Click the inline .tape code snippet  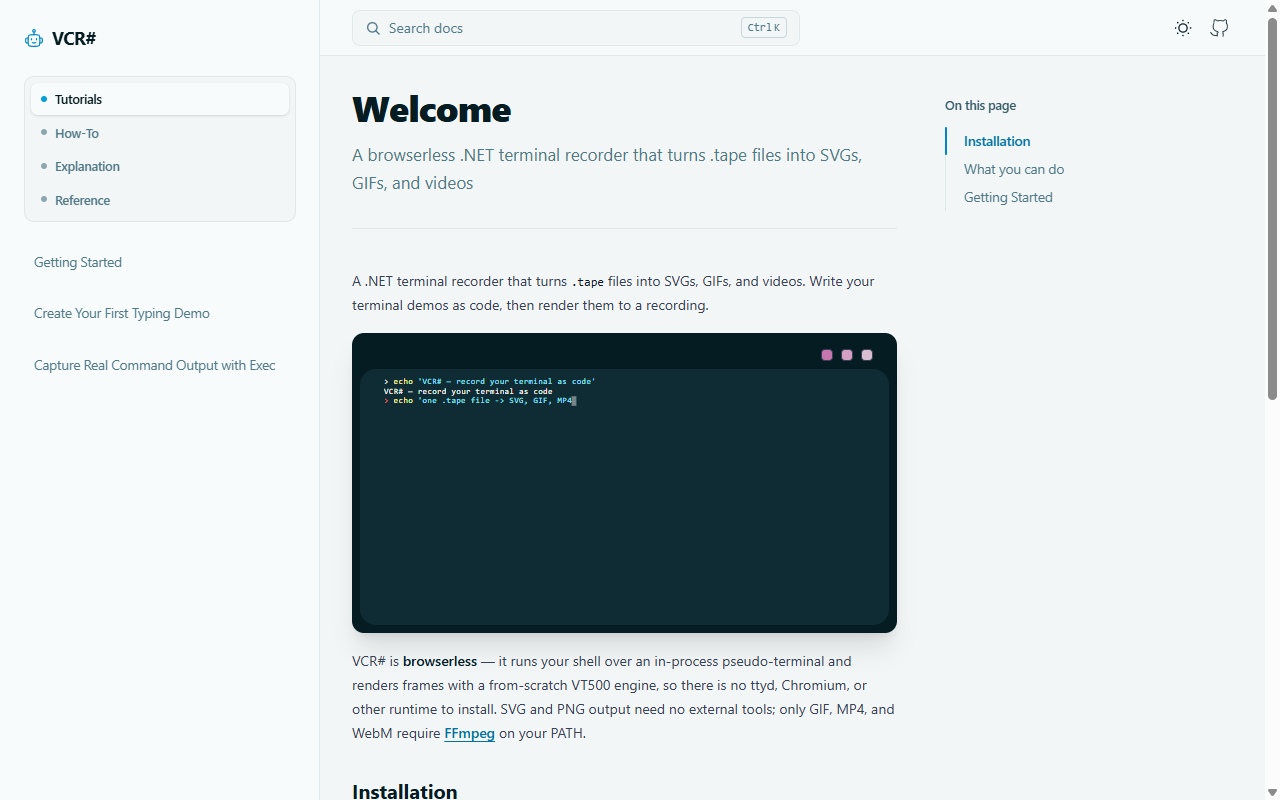587,282
